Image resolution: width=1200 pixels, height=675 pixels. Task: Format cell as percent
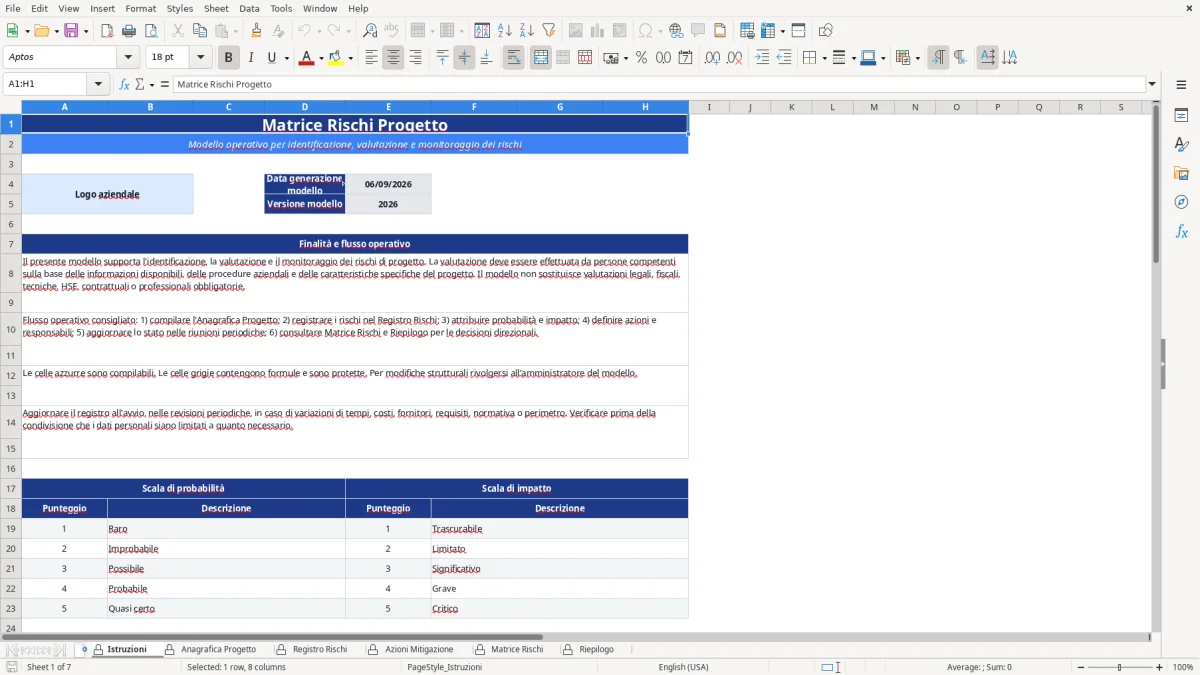tap(641, 58)
